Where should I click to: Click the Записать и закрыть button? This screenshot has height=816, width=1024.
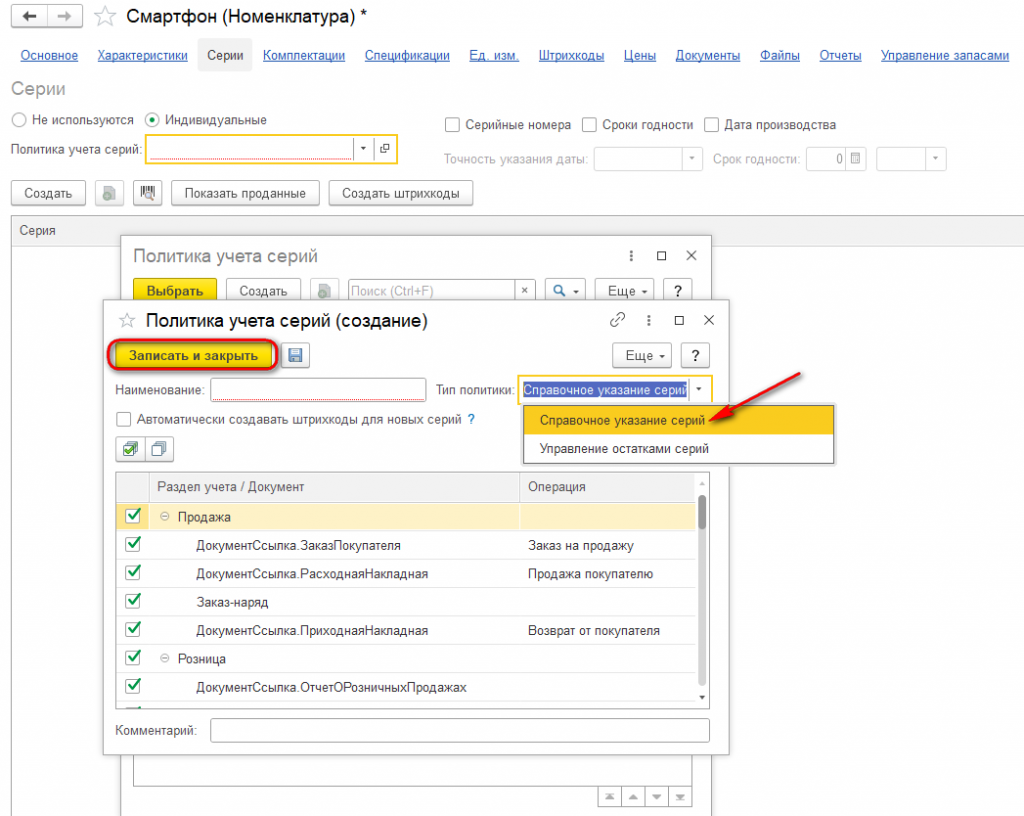(193, 356)
